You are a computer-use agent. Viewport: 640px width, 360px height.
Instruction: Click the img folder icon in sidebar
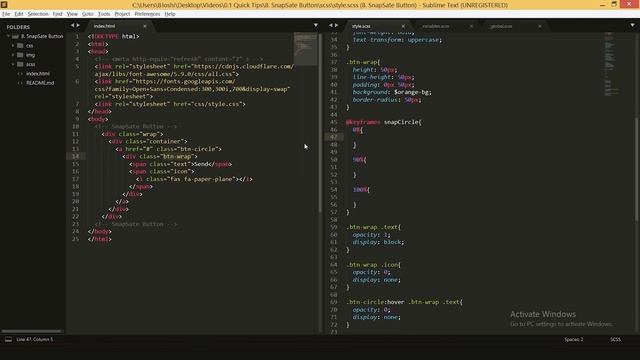point(20,55)
